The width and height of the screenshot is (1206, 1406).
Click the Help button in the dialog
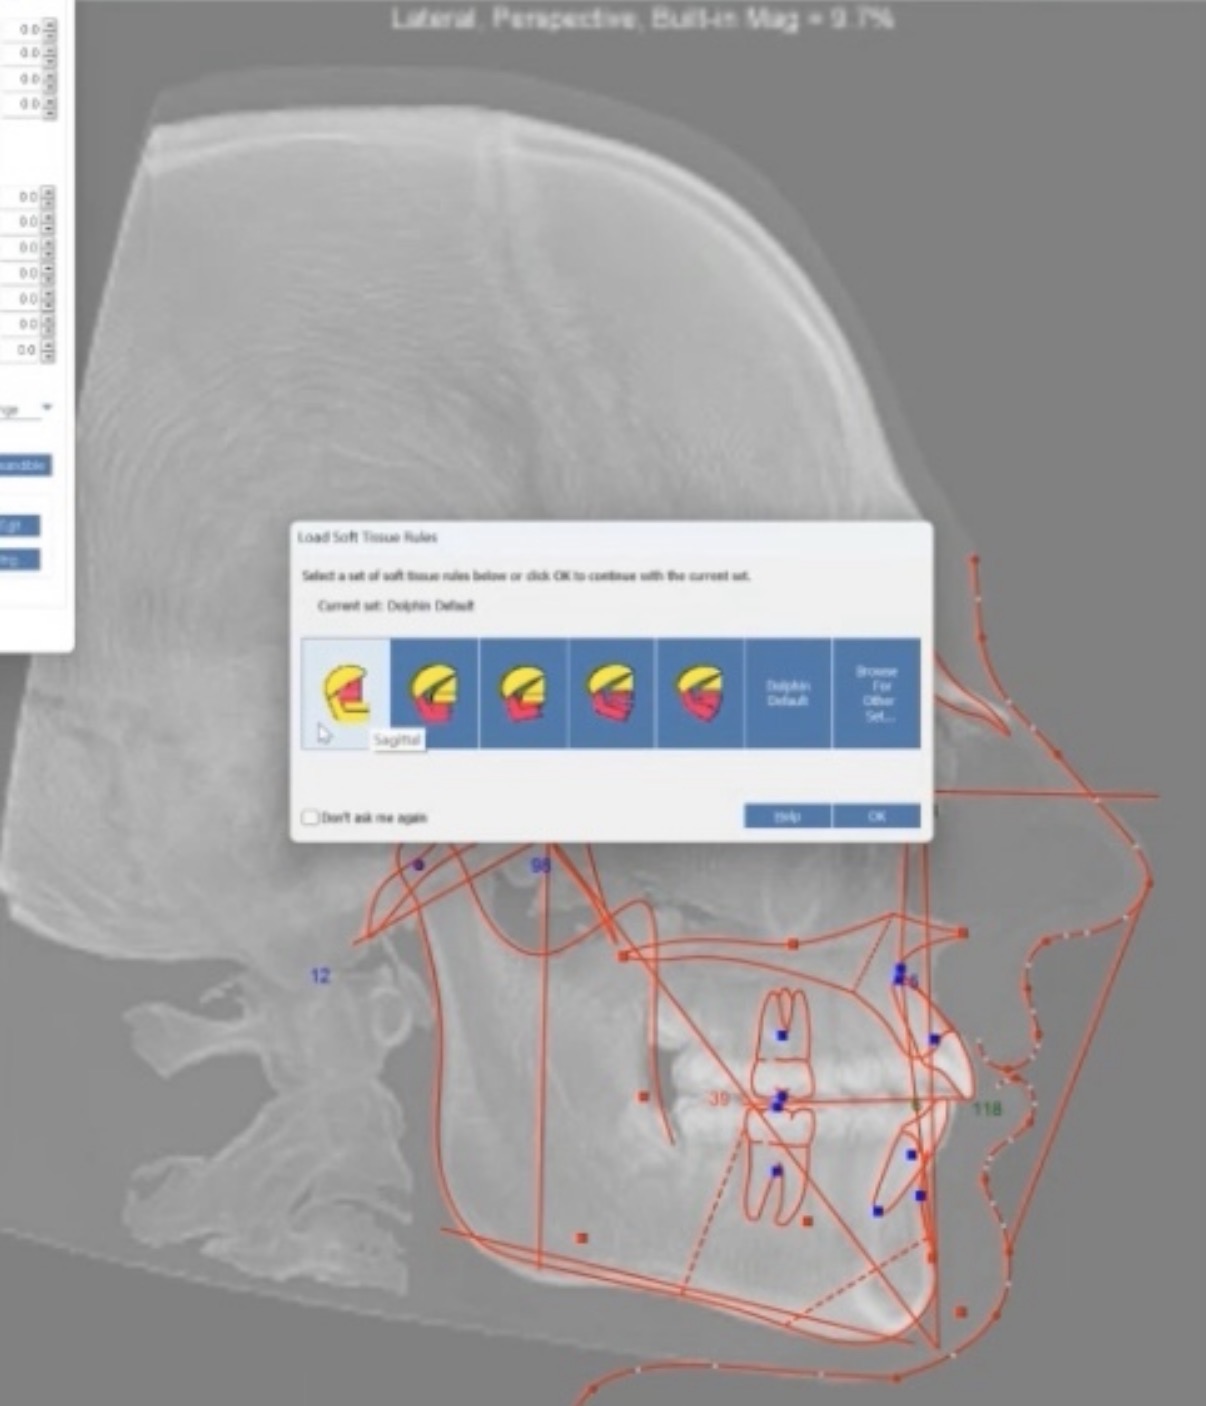point(787,816)
